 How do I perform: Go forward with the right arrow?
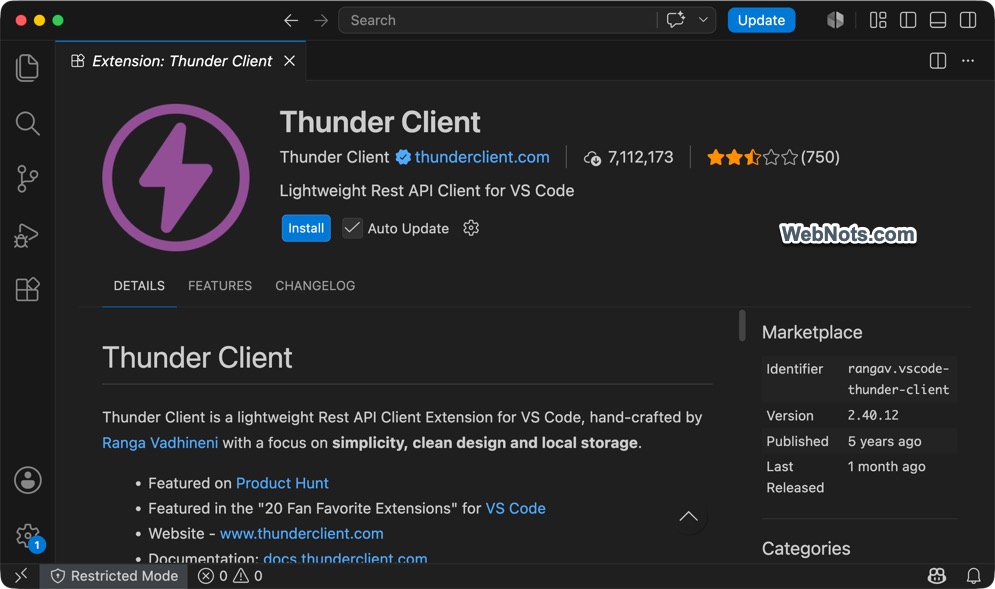point(321,20)
